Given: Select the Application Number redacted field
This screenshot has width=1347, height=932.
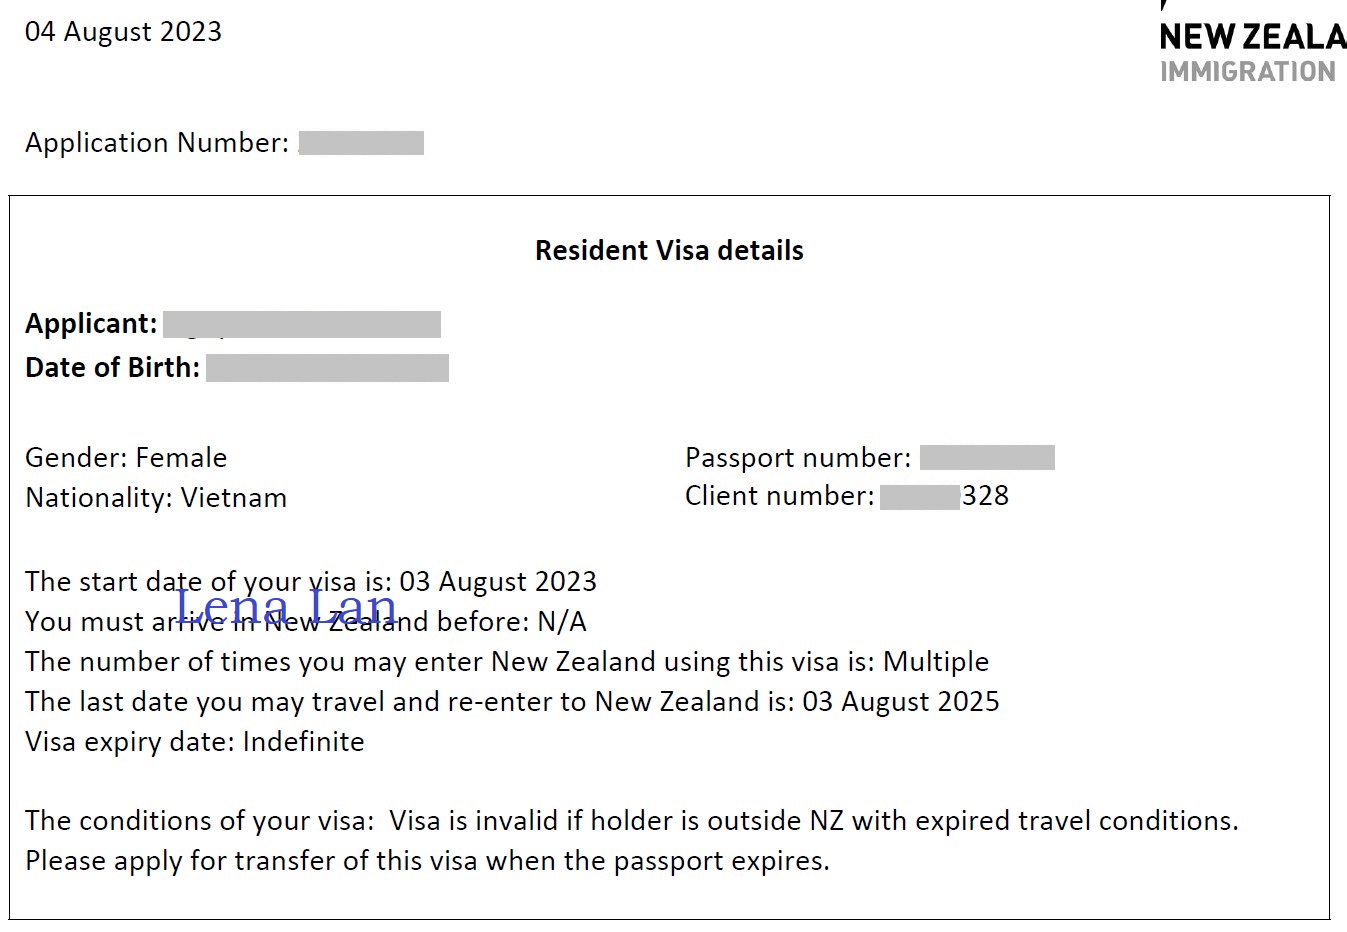Looking at the screenshot, I should click(361, 143).
